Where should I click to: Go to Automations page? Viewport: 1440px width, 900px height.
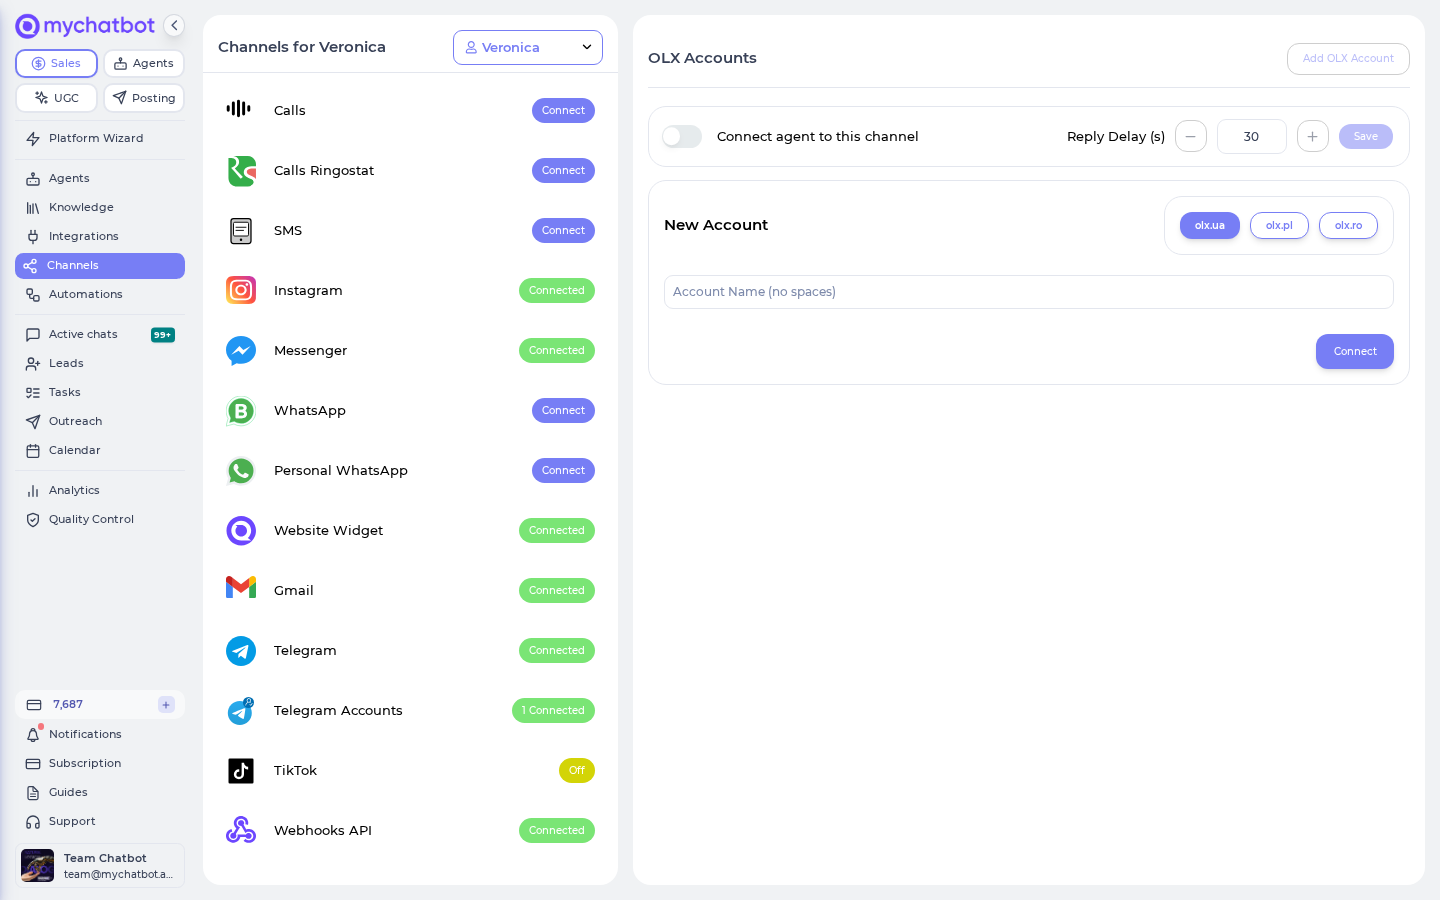pyautogui.click(x=100, y=294)
